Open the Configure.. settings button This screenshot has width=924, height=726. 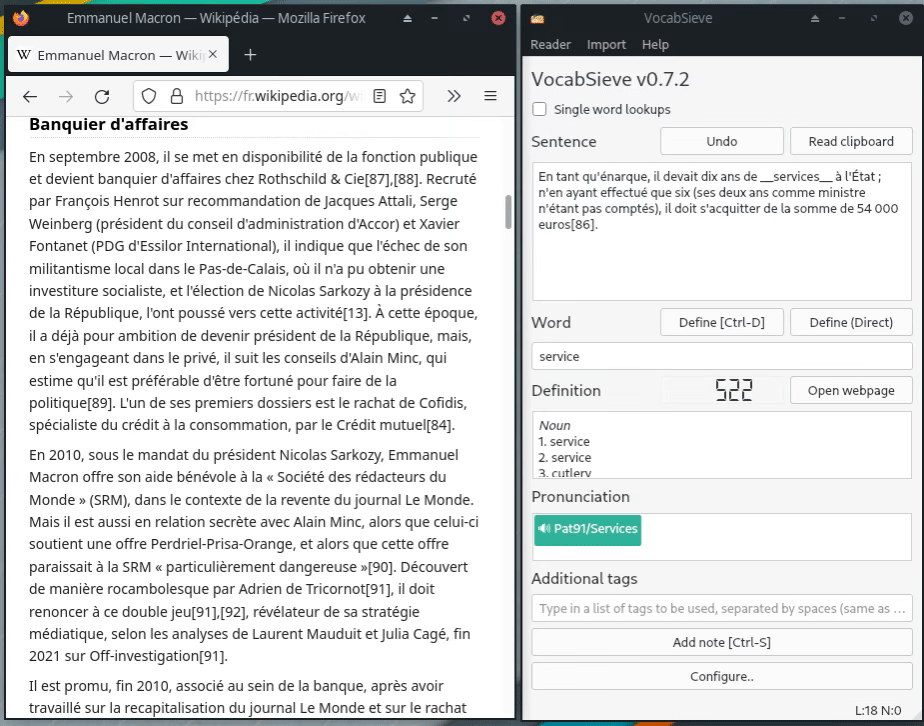721,676
